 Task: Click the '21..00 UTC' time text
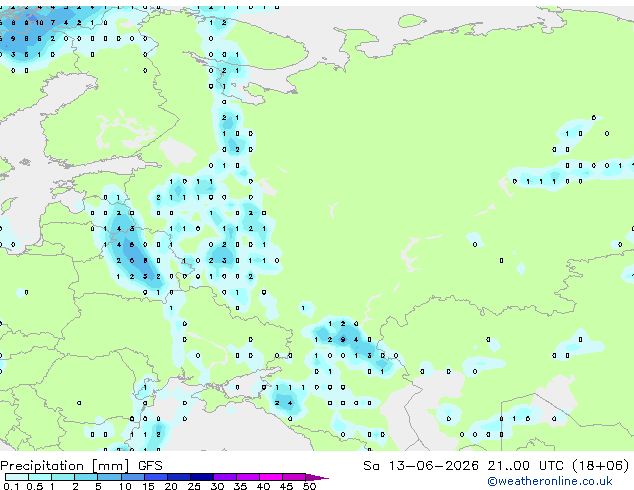[x=525, y=466]
